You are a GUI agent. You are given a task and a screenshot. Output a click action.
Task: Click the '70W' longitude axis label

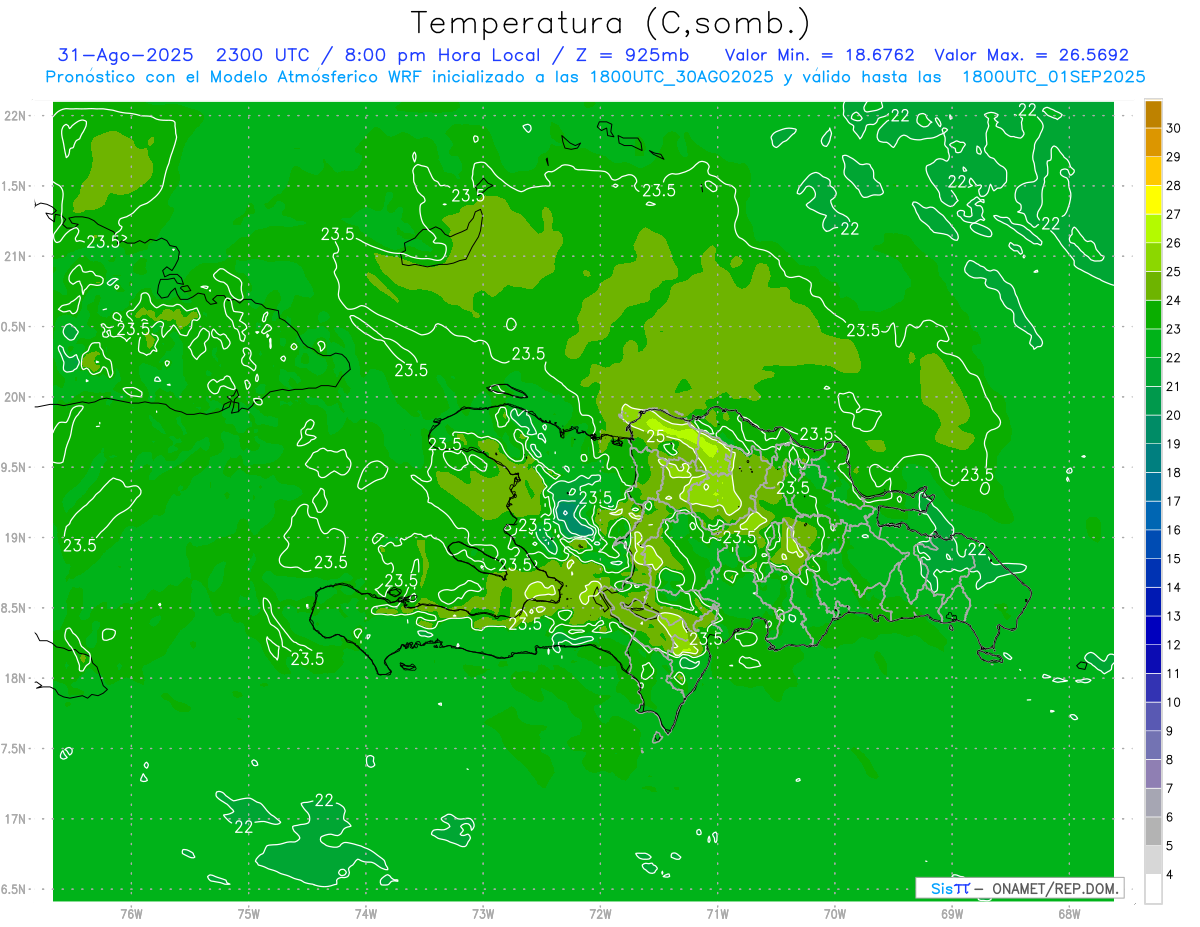[x=834, y=913]
